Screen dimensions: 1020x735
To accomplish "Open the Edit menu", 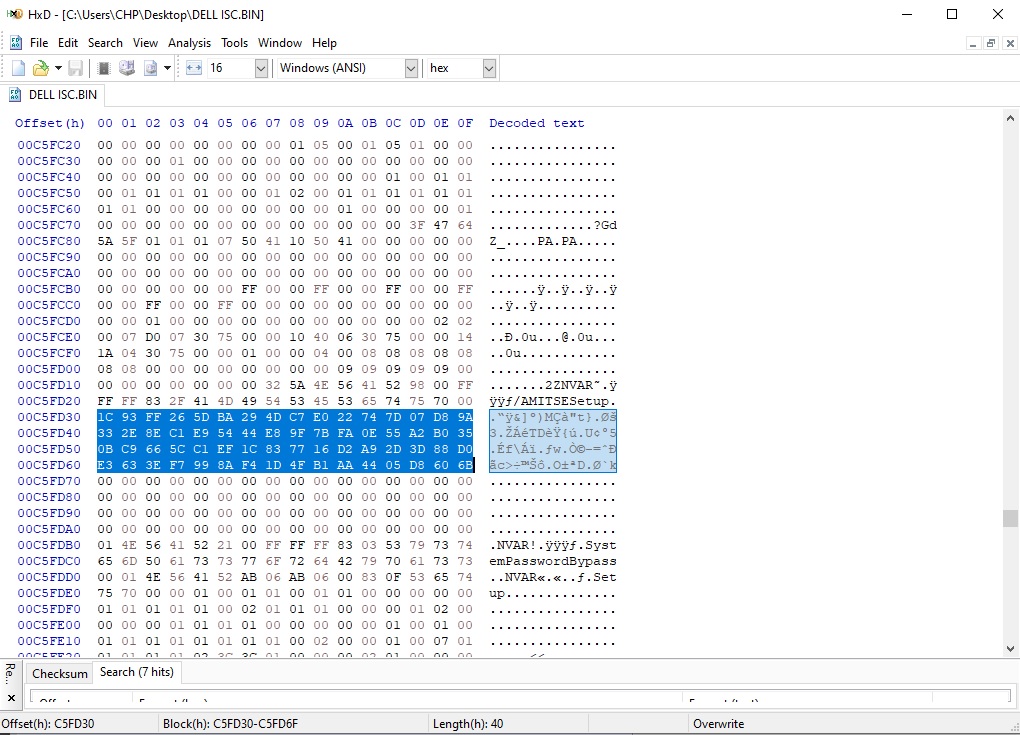I will click(x=68, y=43).
